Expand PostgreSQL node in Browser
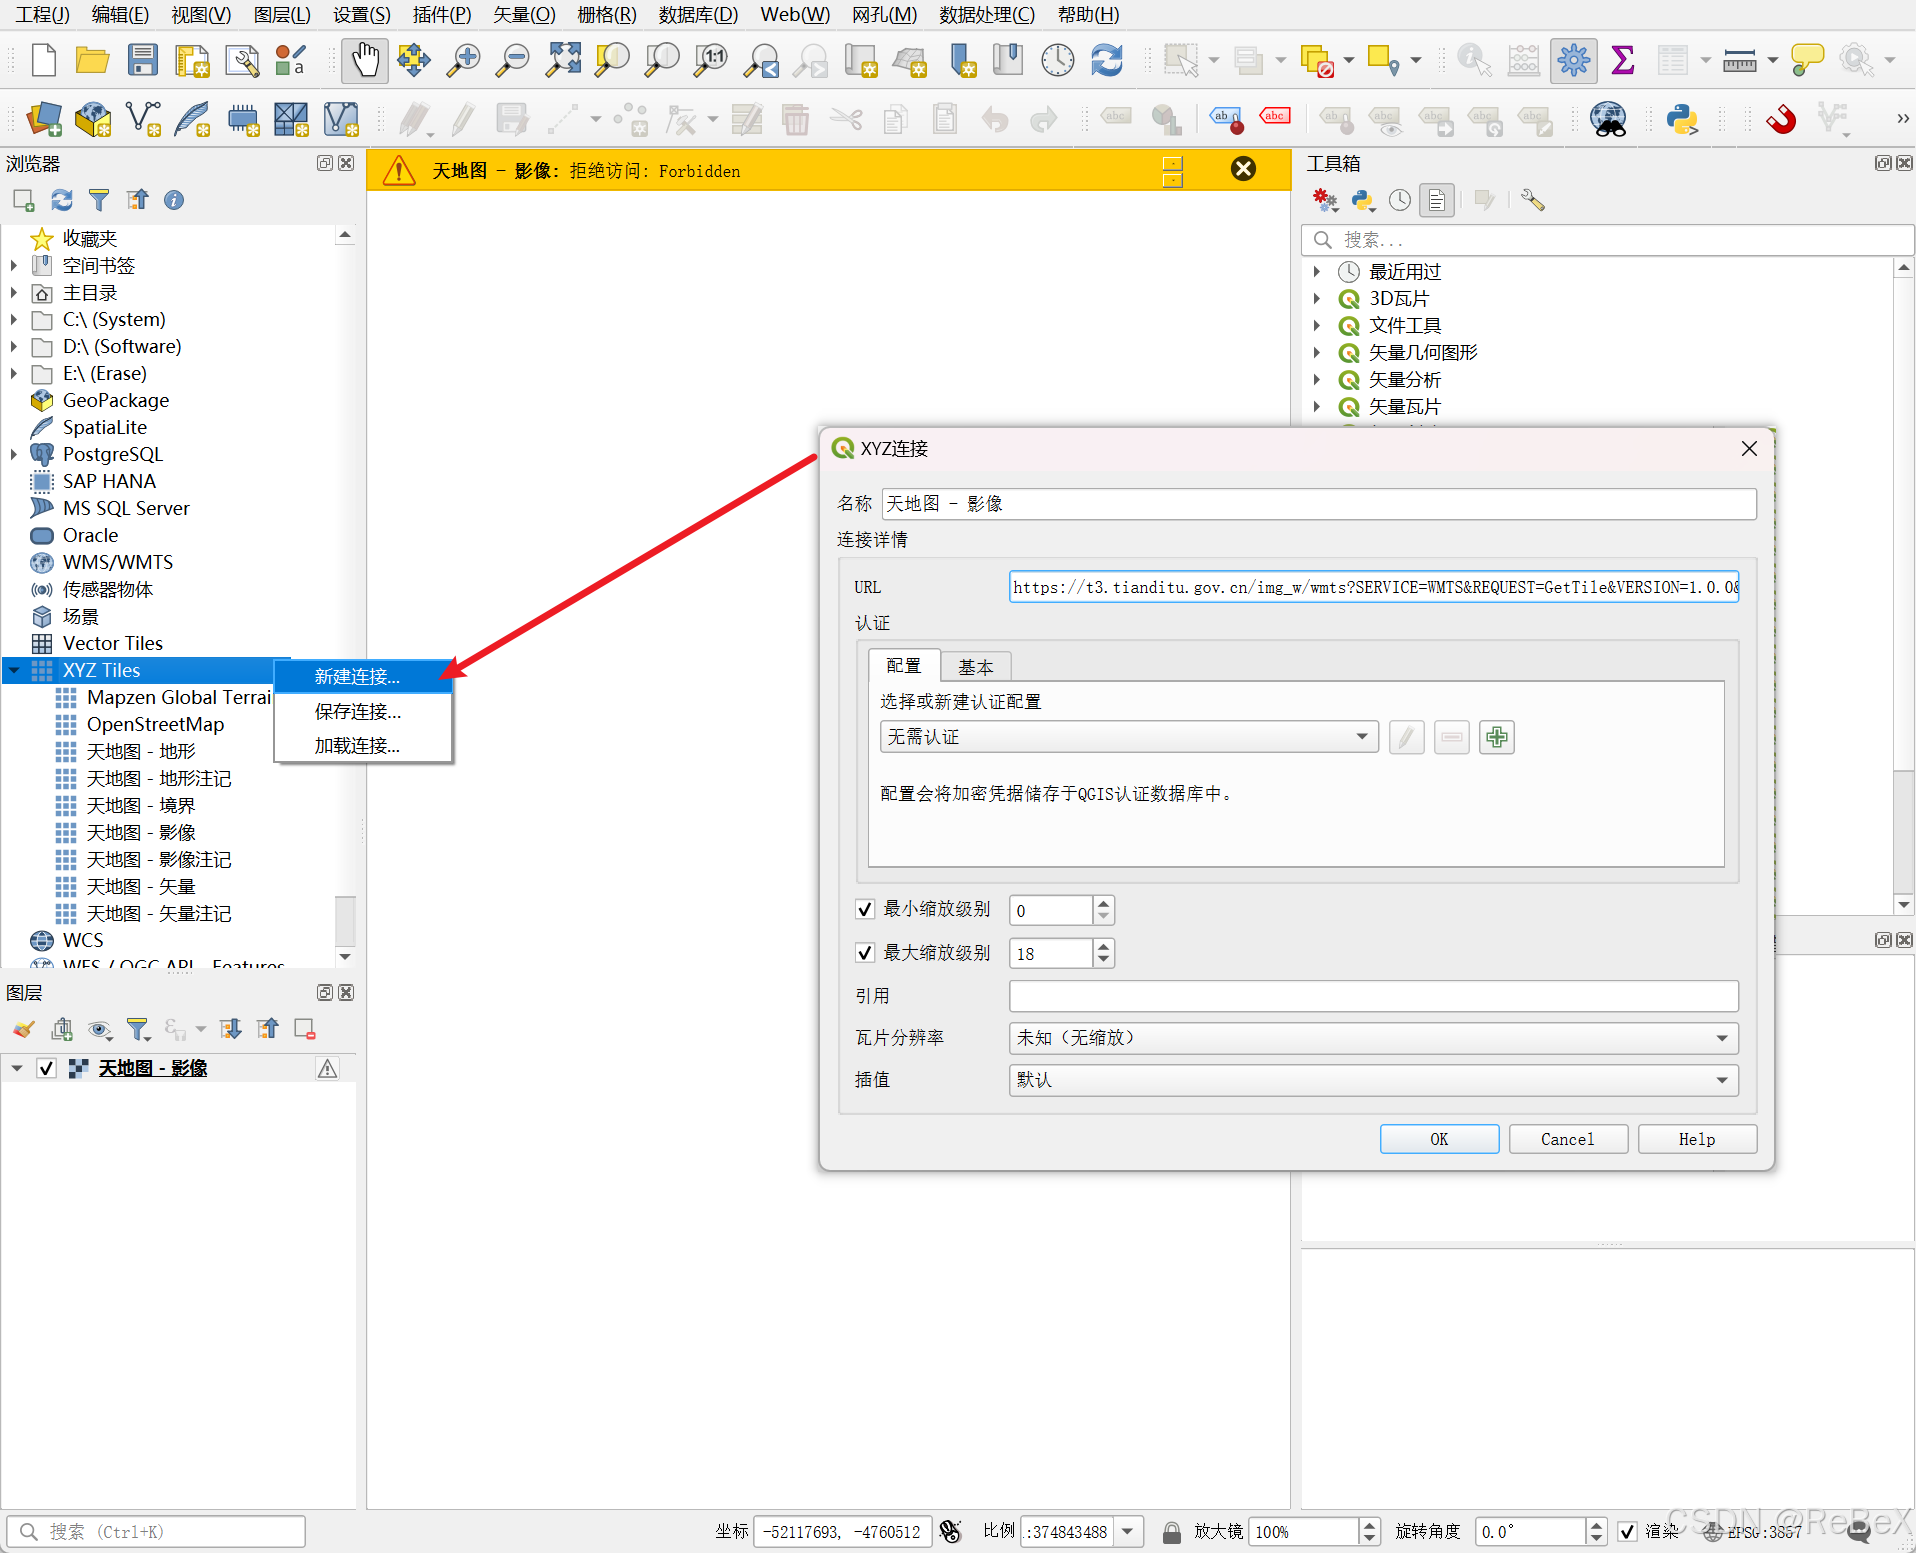 point(14,454)
